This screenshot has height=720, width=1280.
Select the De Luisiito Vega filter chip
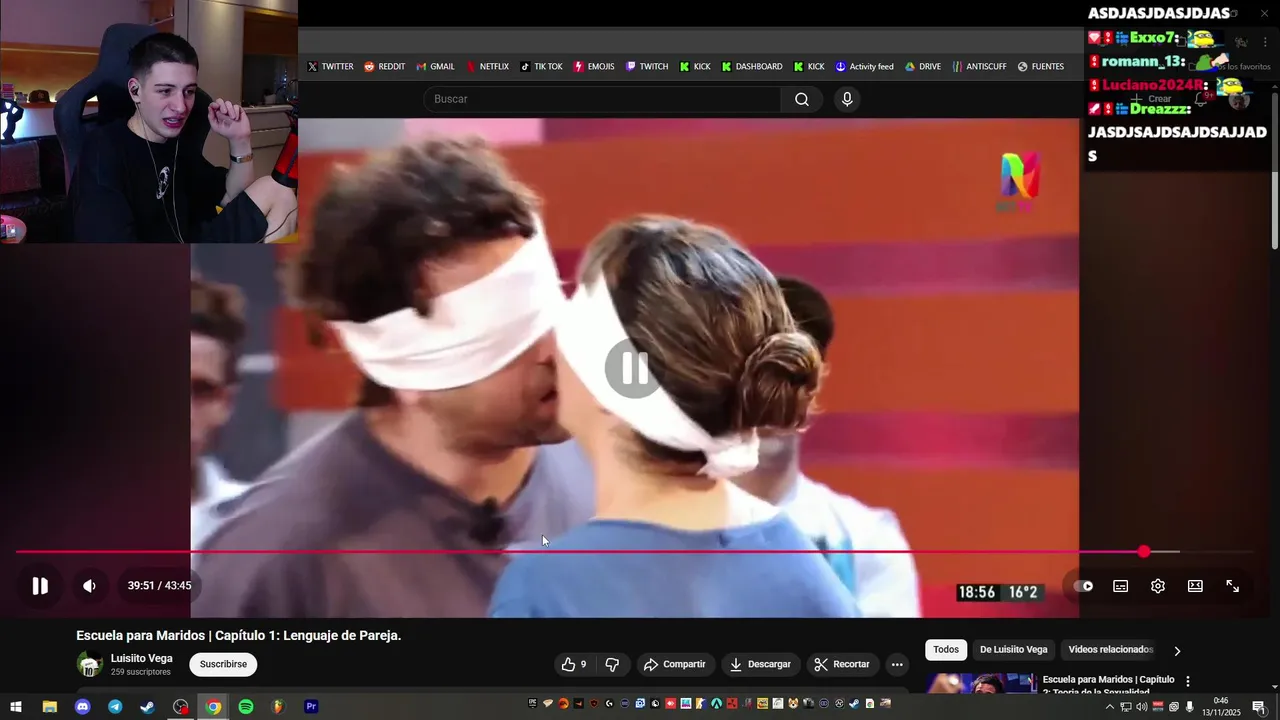click(1013, 650)
